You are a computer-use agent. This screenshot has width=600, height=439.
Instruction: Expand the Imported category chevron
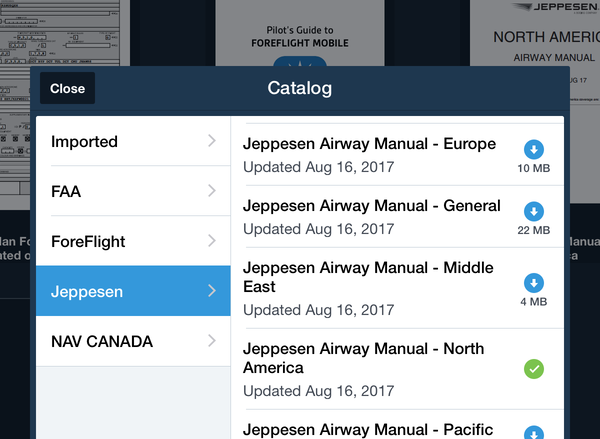point(212,141)
